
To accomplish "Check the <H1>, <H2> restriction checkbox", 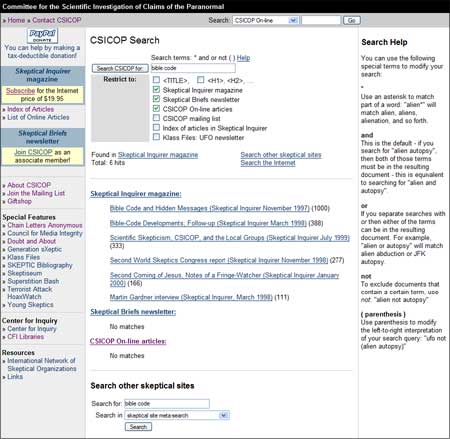I will tap(200, 80).
